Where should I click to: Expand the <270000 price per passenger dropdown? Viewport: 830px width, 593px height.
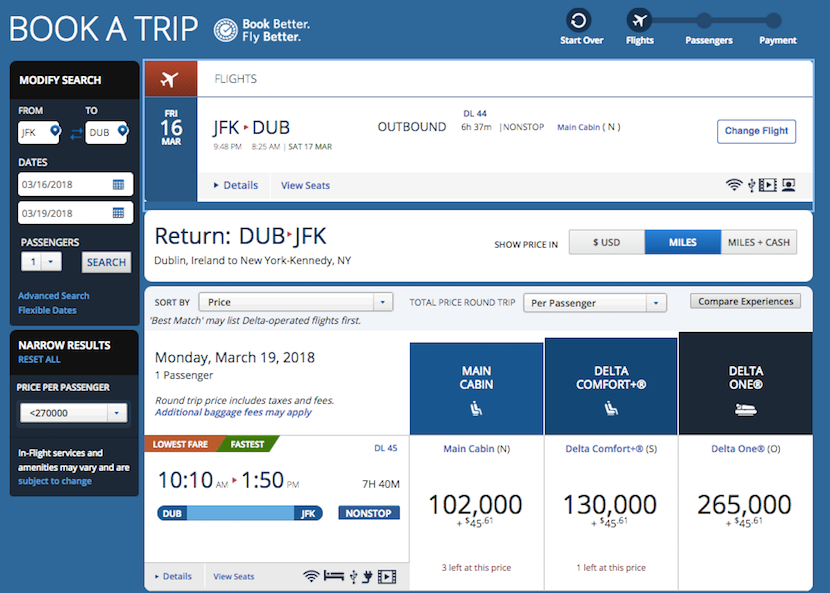(x=73, y=412)
